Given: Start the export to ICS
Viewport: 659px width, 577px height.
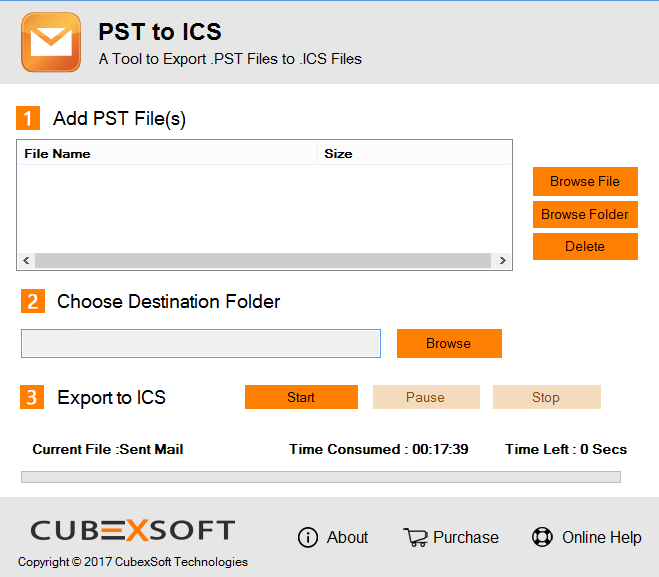Looking at the screenshot, I should click(x=301, y=397).
